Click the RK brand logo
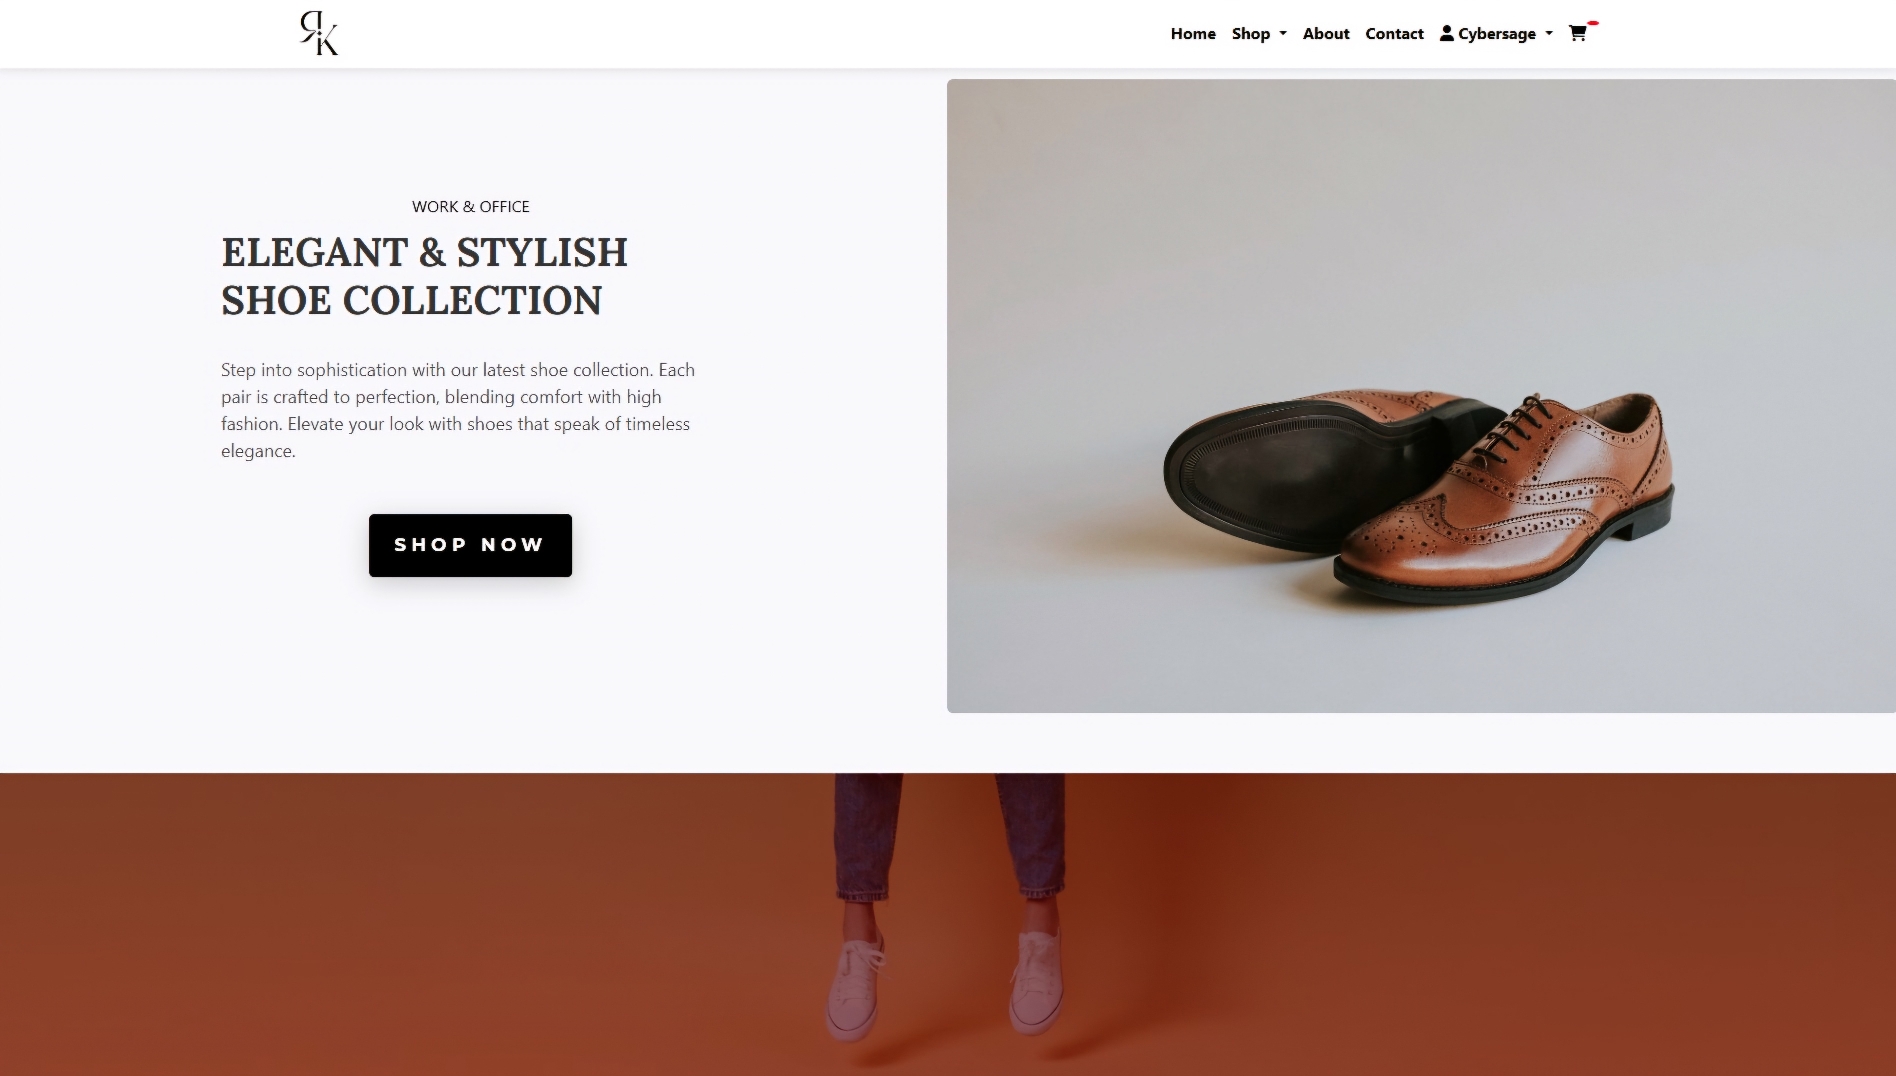The width and height of the screenshot is (1896, 1076). coord(319,33)
